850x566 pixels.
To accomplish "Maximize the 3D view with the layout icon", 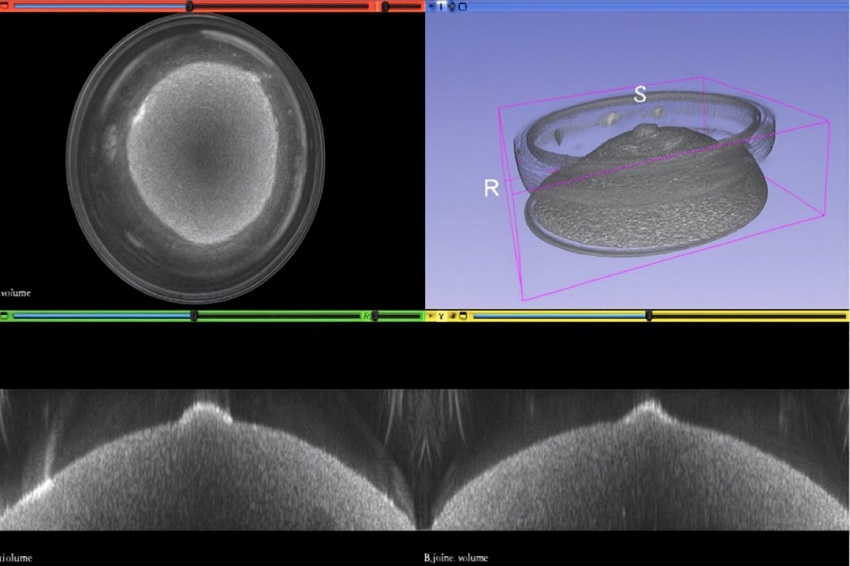I will point(462,6).
